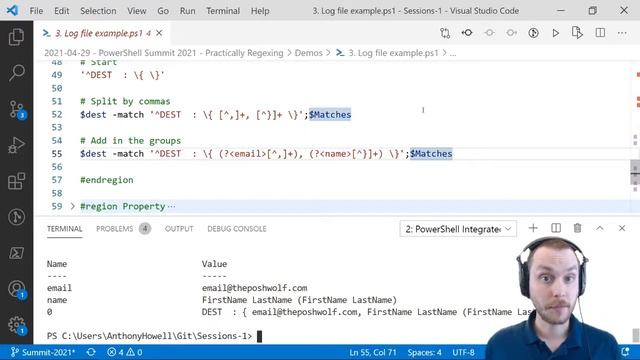Image resolution: width=640 pixels, height=360 pixels.
Task: Open the editor More Actions ellipsis
Action: click(622, 33)
